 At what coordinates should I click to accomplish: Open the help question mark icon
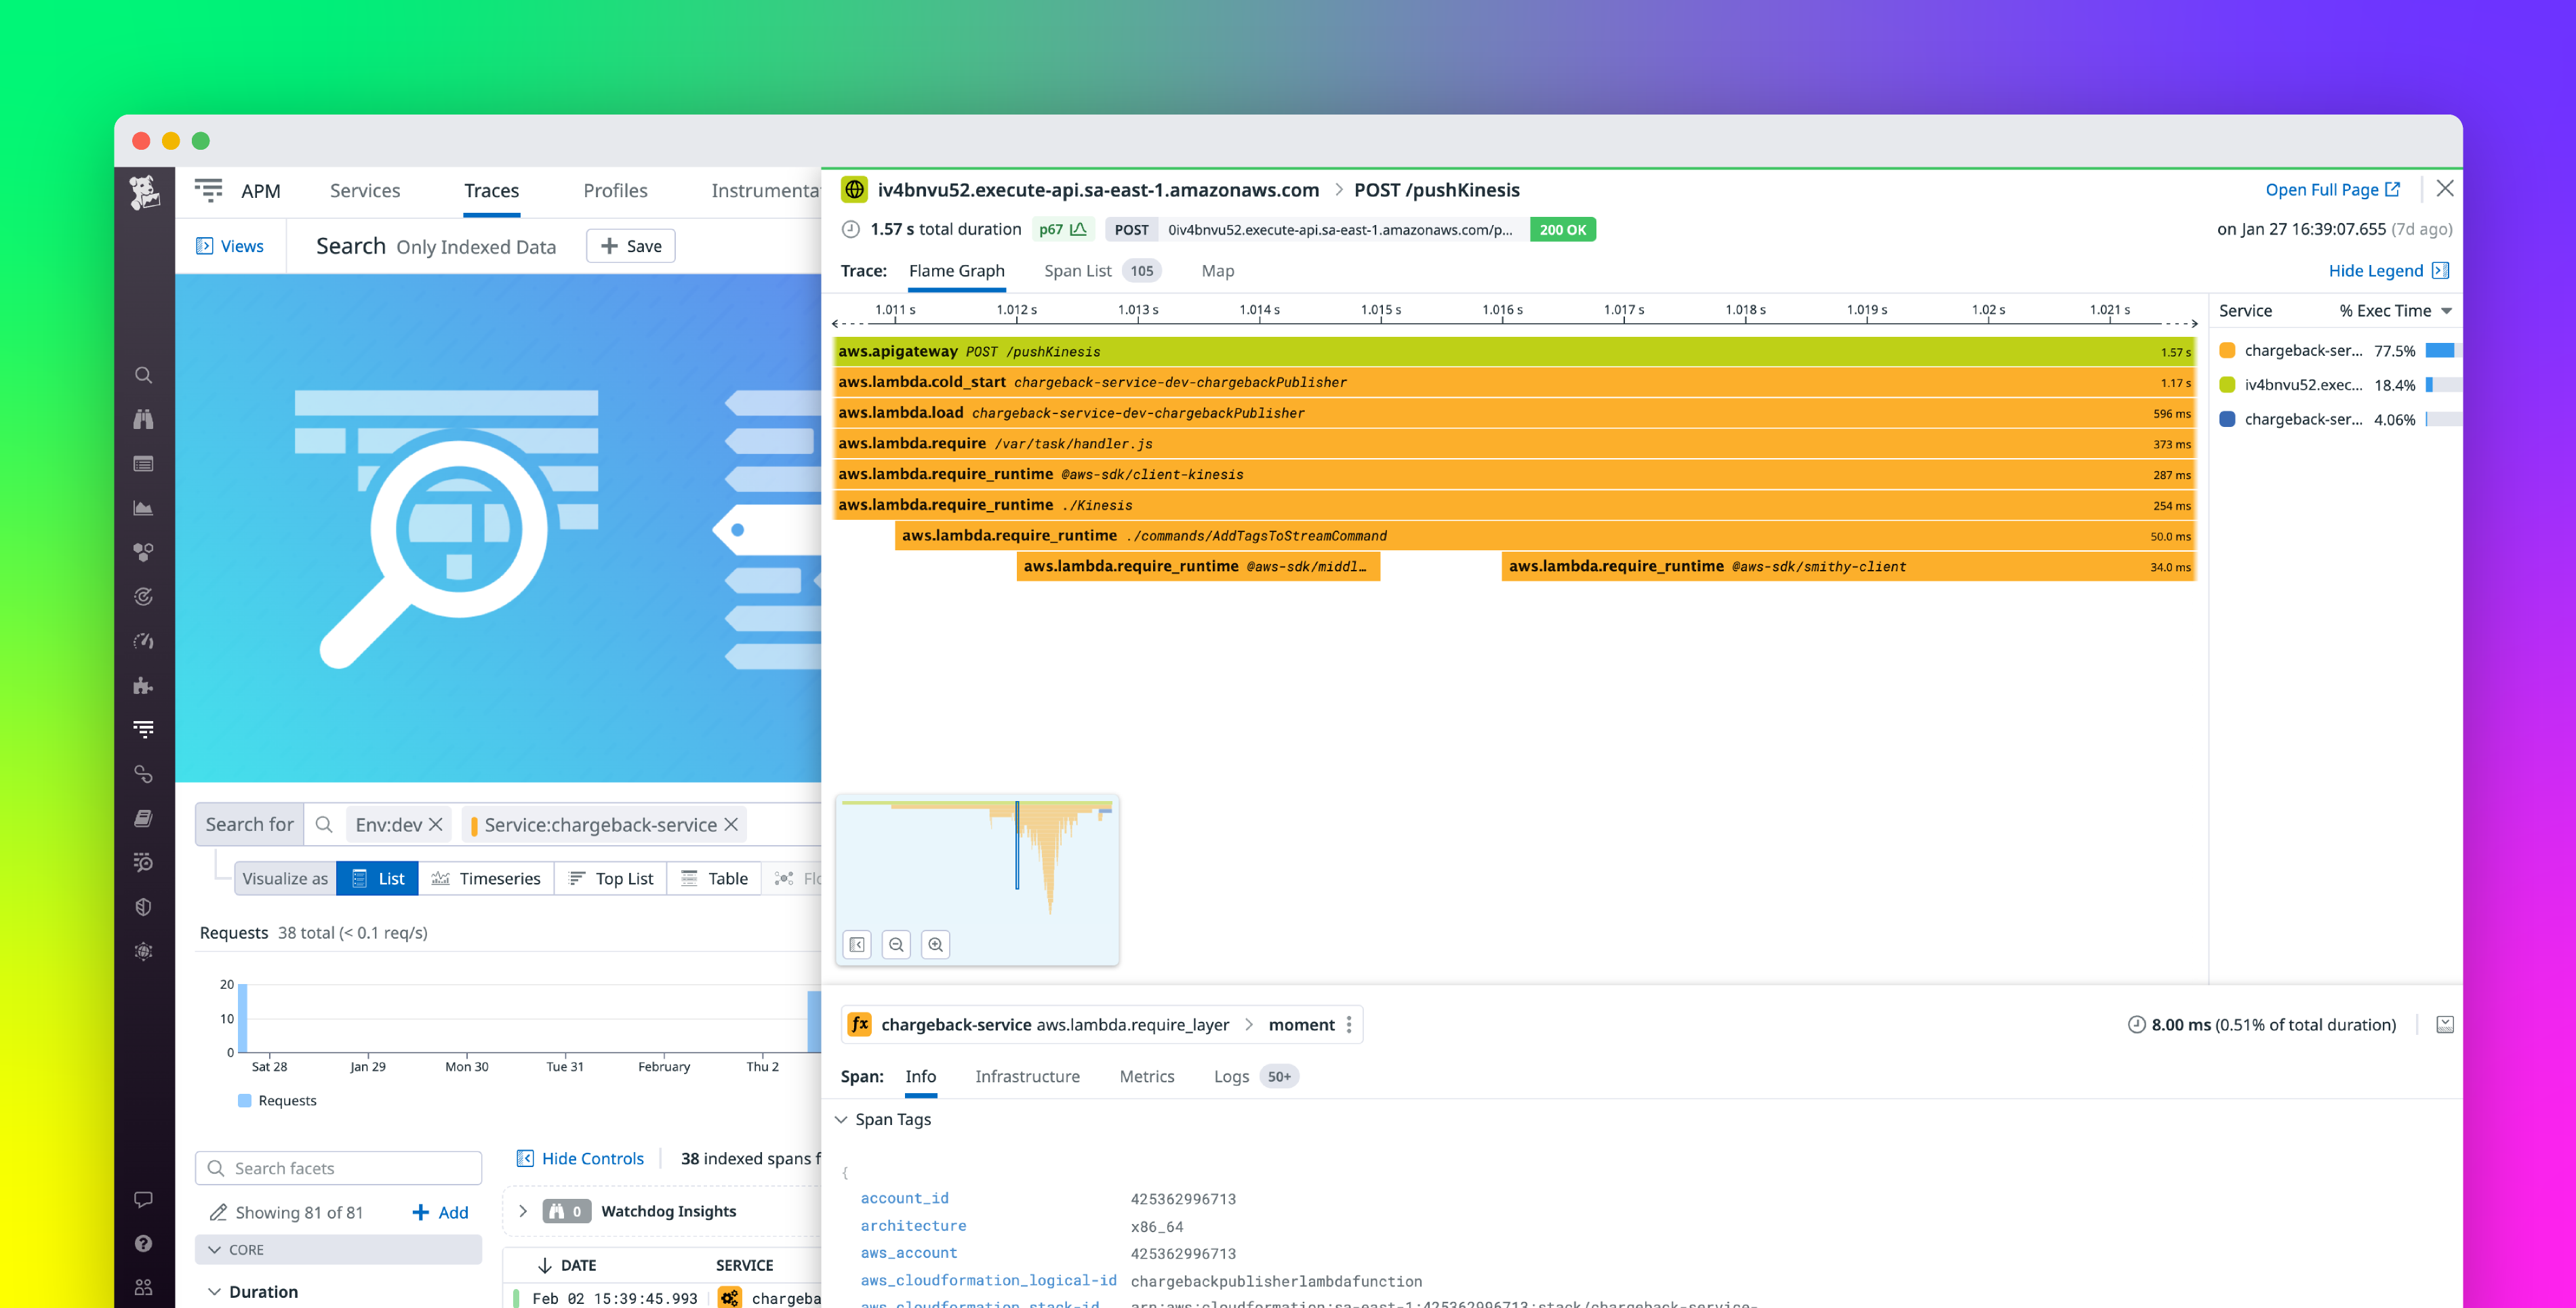click(144, 1243)
